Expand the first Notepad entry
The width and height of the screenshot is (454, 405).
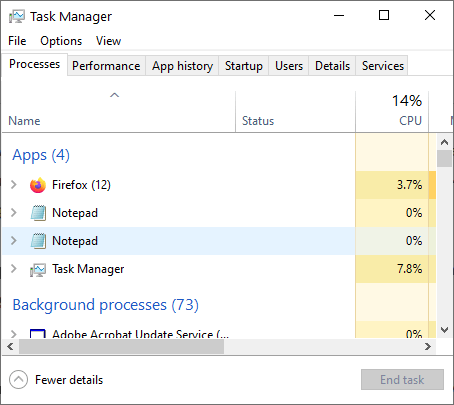[14, 212]
